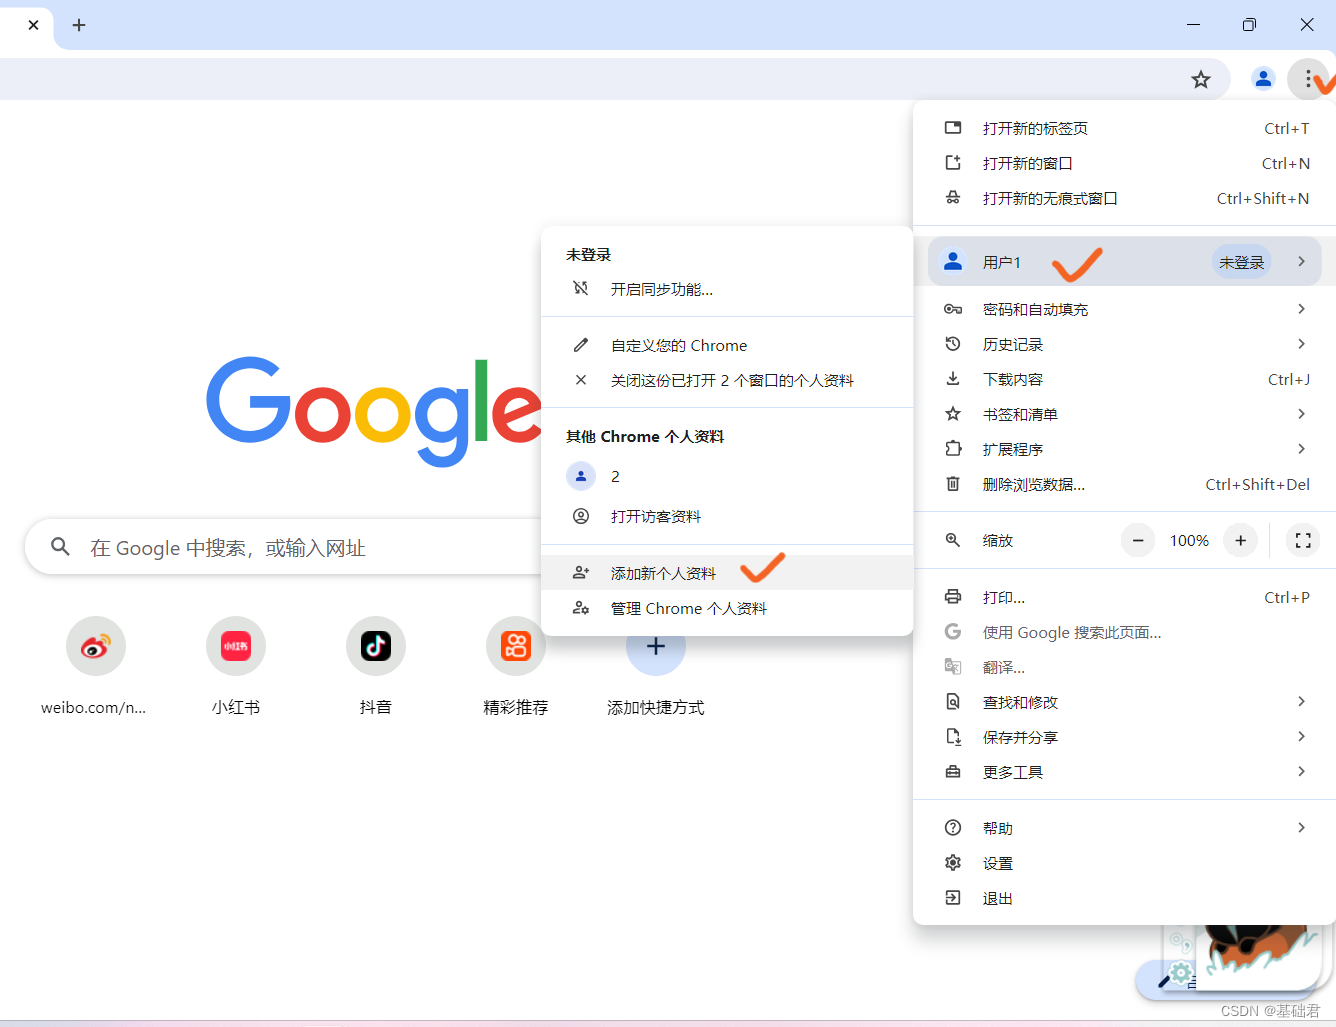Open a new tab with plus button
Screen dimensions: 1336x1027
coord(79,25)
